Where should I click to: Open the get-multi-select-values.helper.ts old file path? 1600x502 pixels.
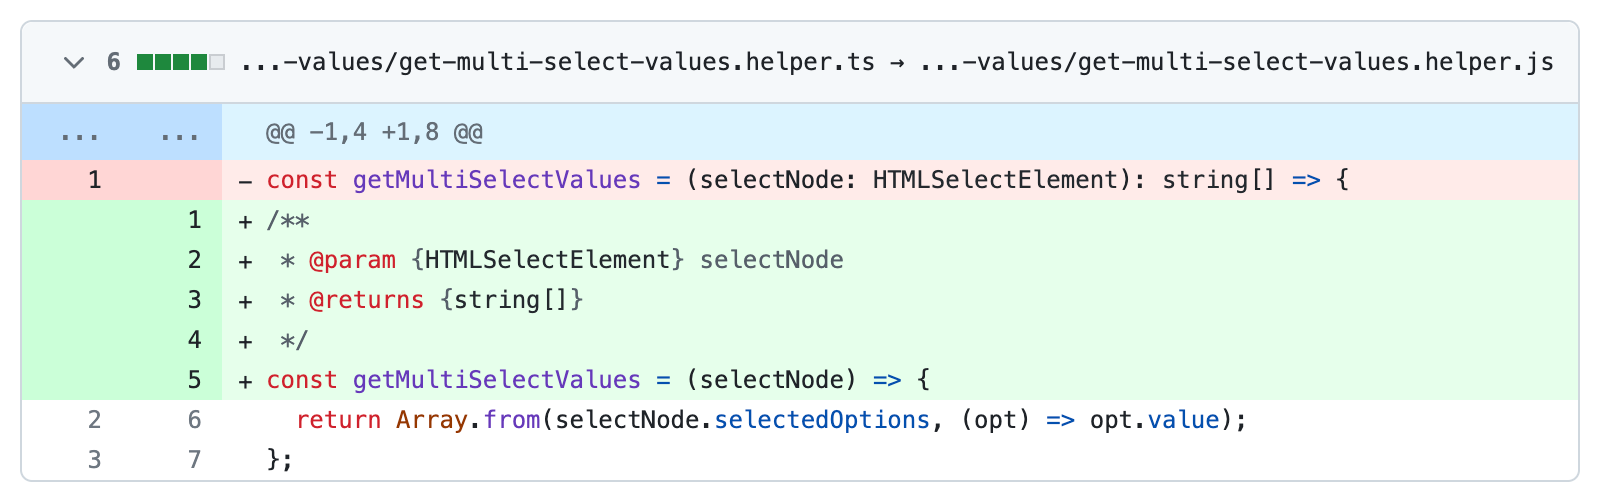[557, 63]
